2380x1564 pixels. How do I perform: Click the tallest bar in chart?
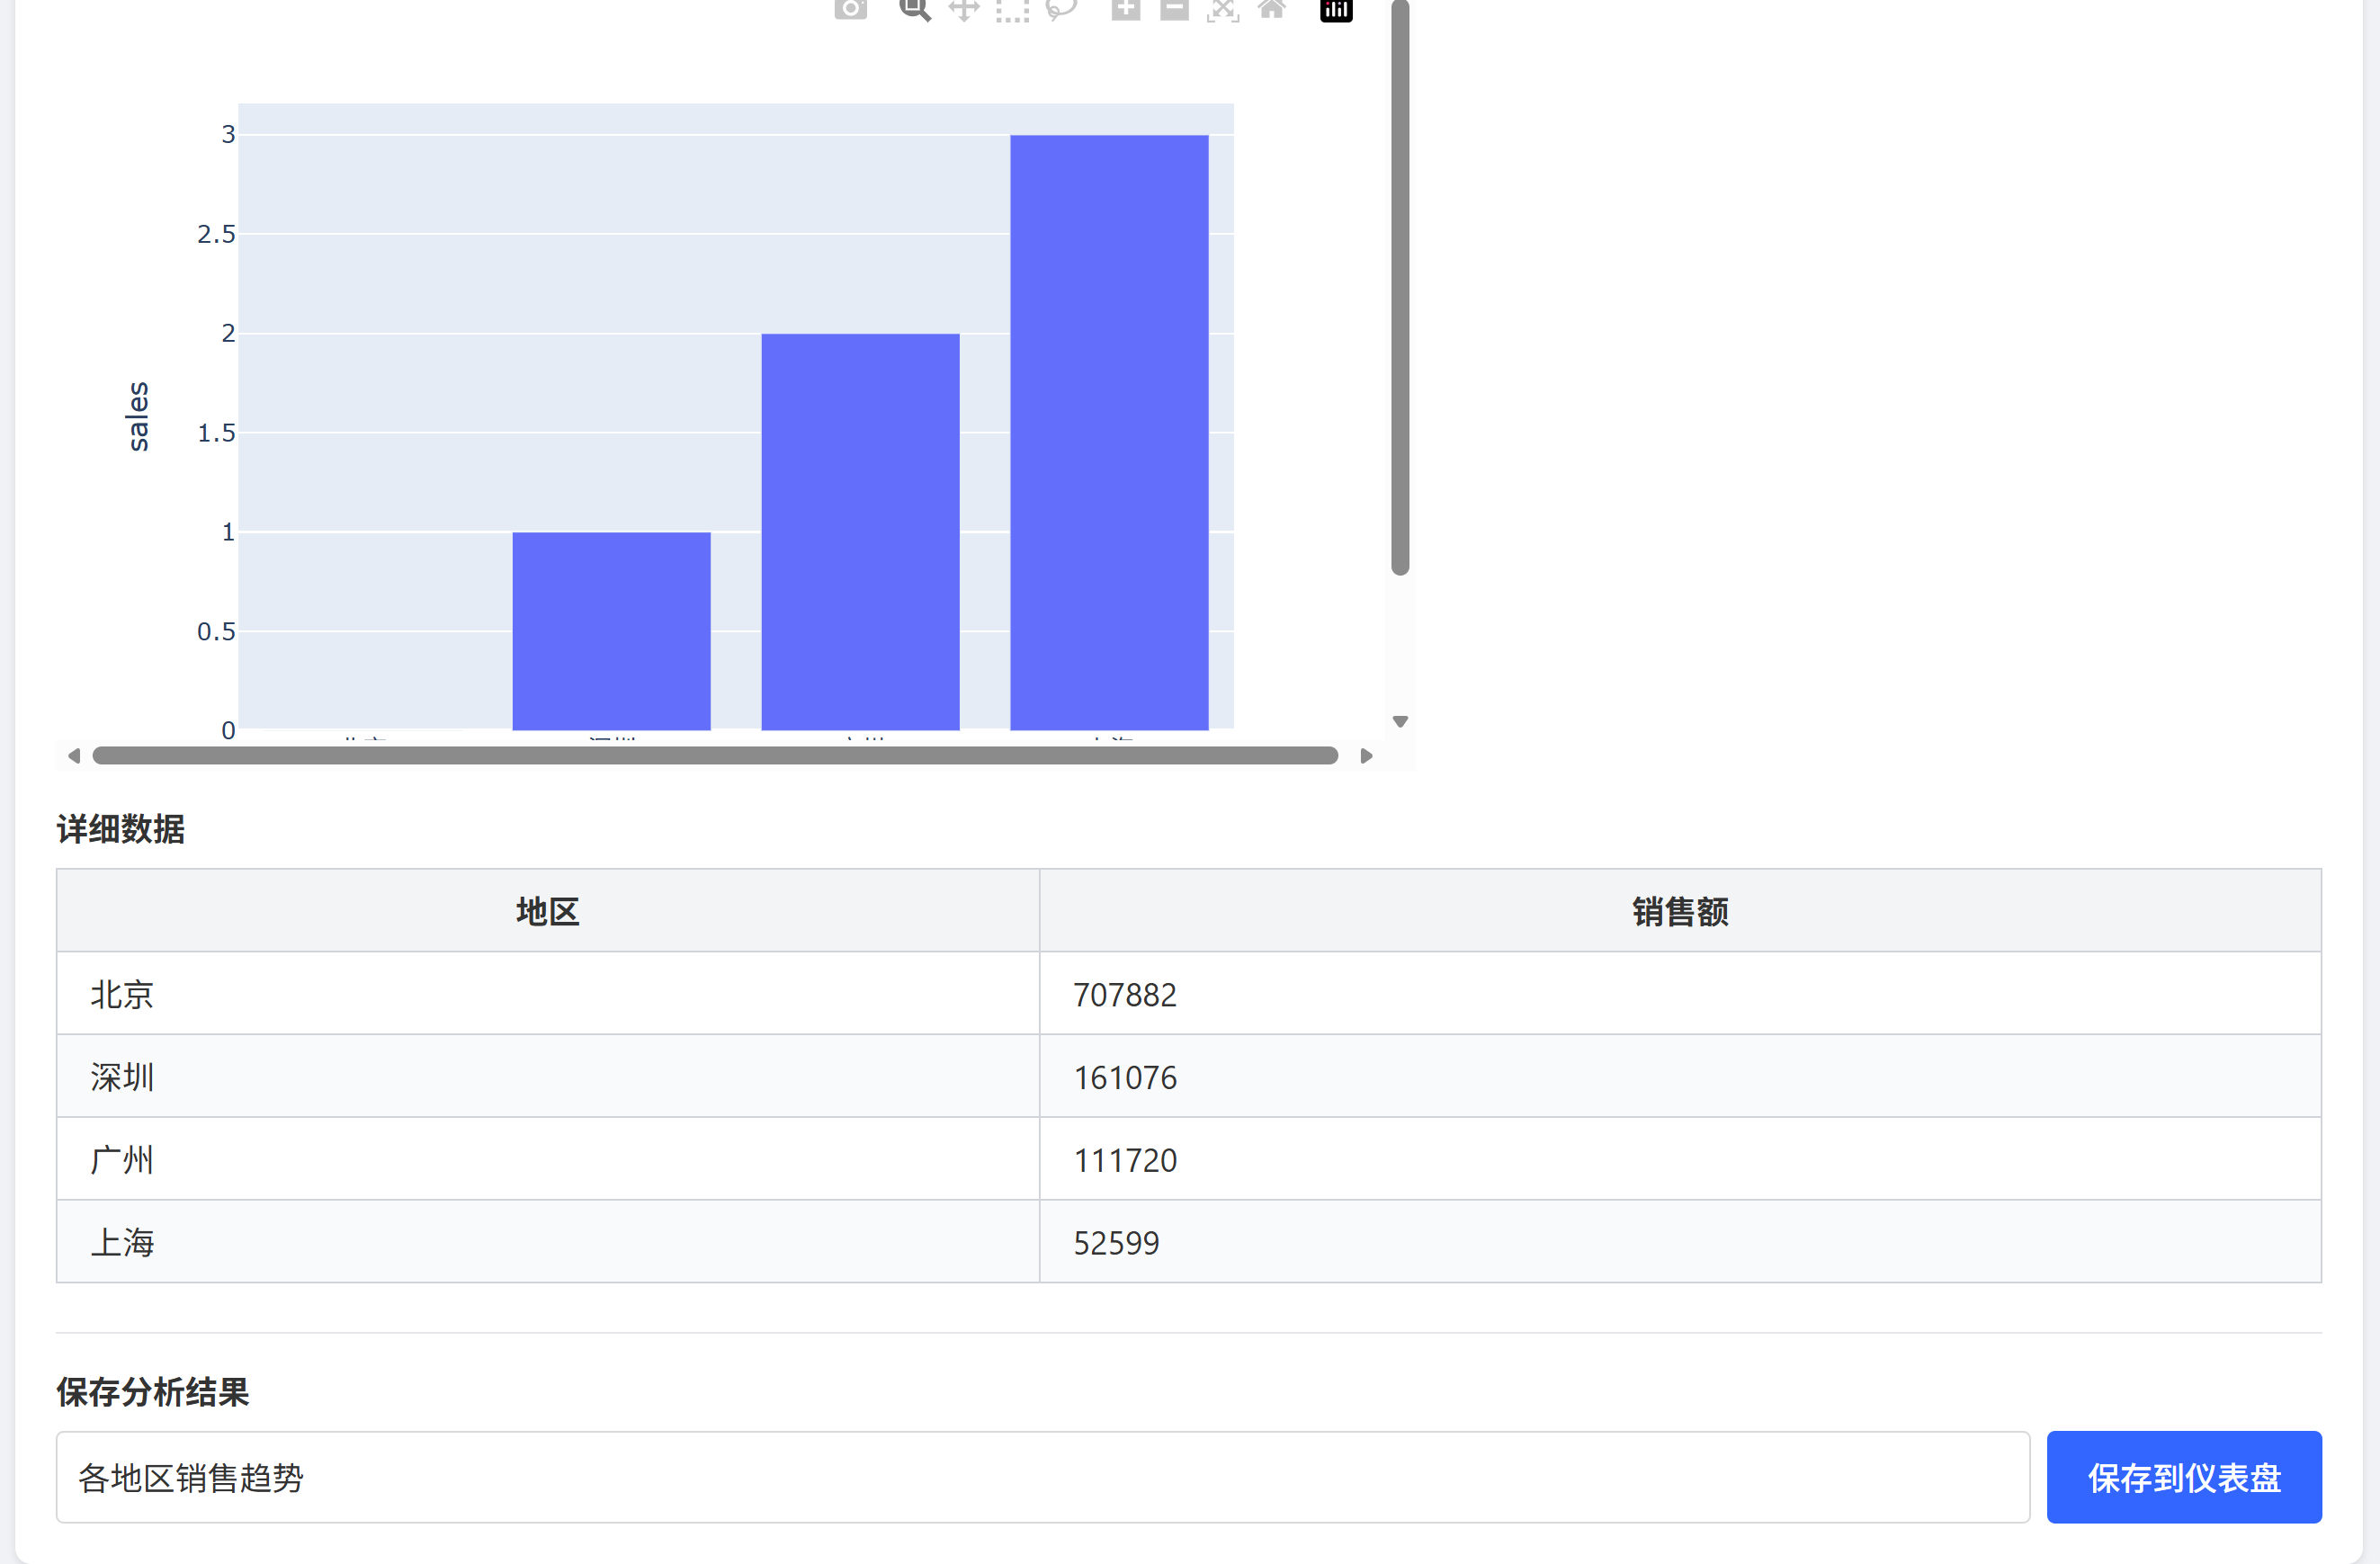(1109, 432)
